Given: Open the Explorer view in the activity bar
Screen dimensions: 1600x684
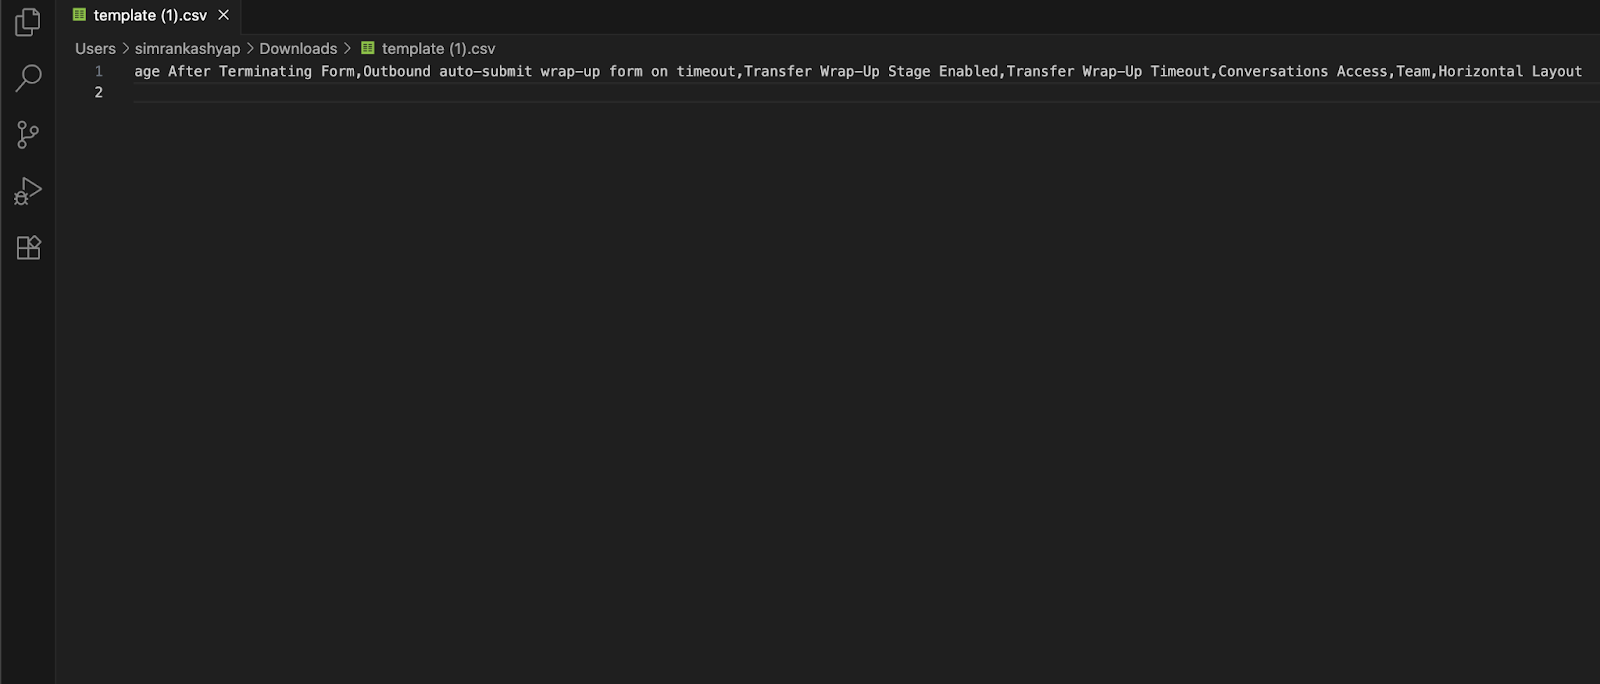Looking at the screenshot, I should click(x=27, y=21).
